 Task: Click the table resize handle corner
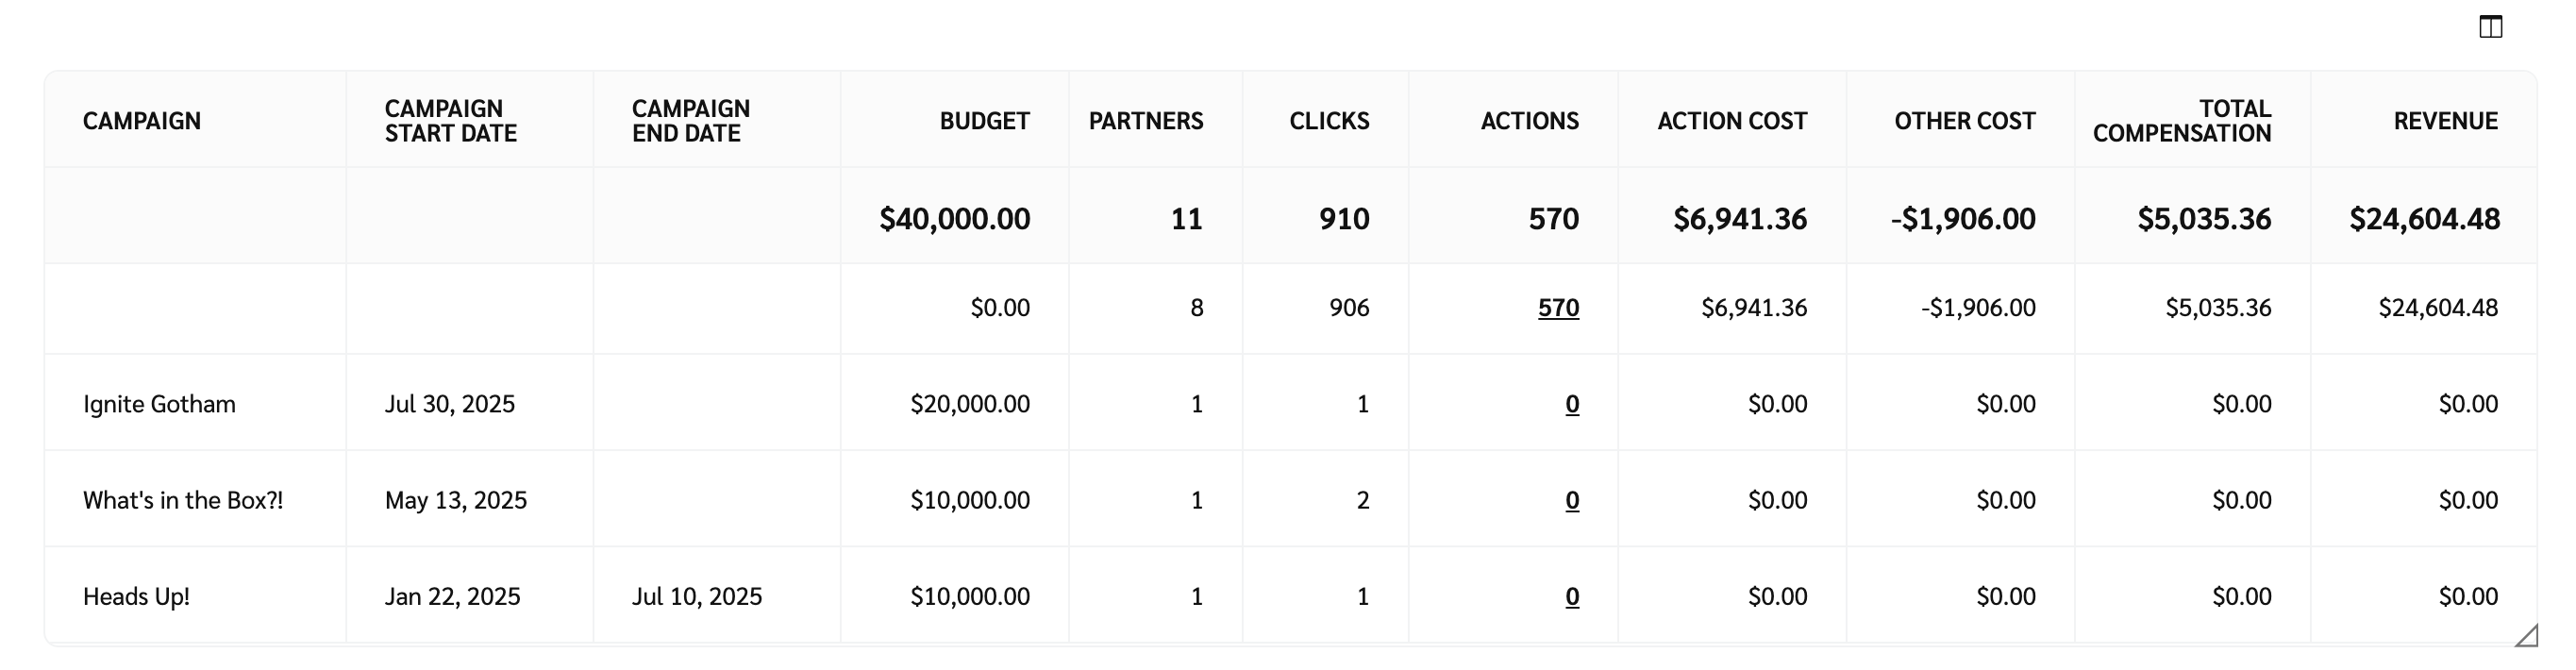(x=2526, y=636)
